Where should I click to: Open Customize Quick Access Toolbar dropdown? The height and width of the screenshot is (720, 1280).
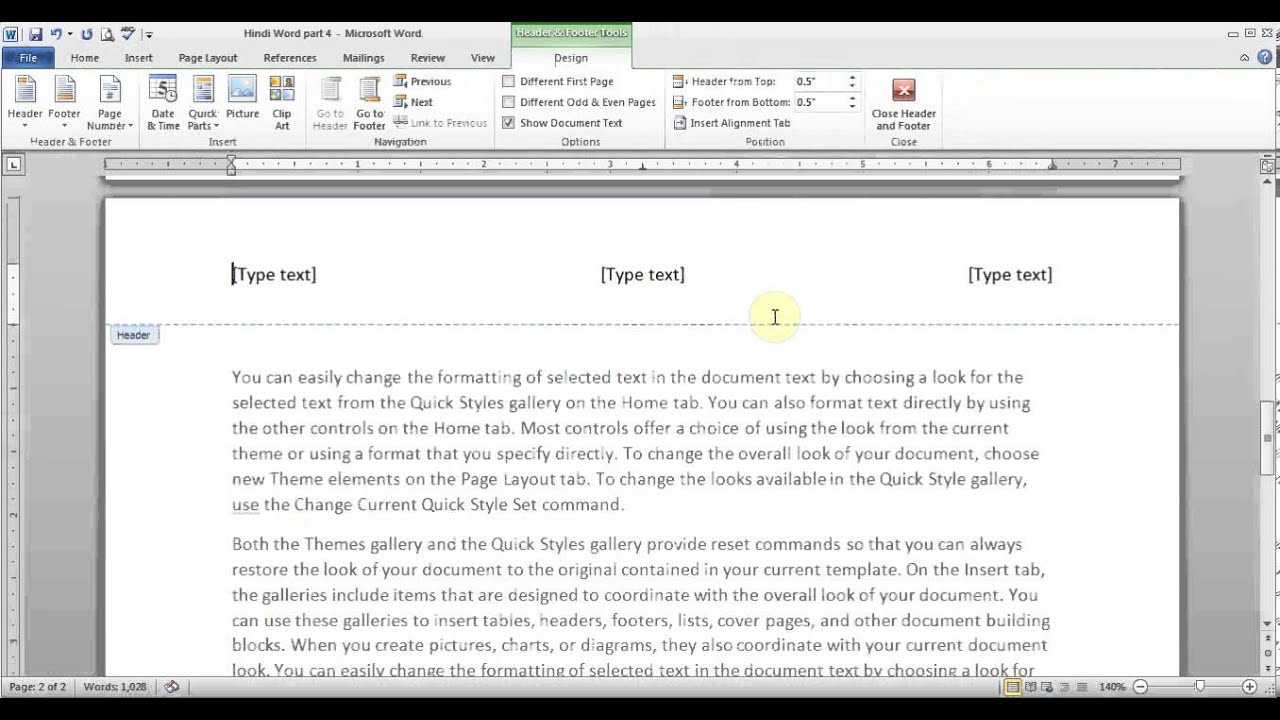(149, 35)
